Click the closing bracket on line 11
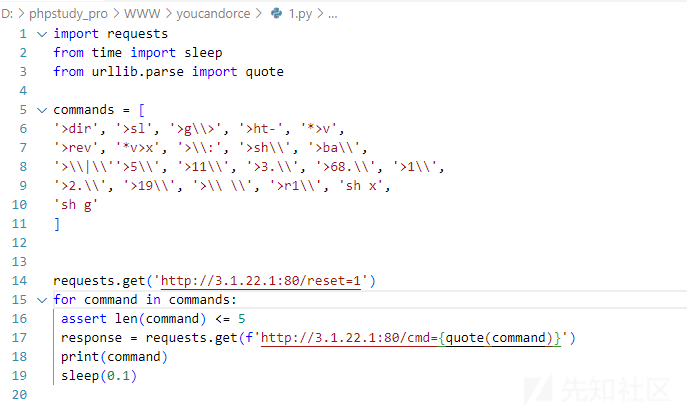The image size is (687, 410). click(x=57, y=224)
